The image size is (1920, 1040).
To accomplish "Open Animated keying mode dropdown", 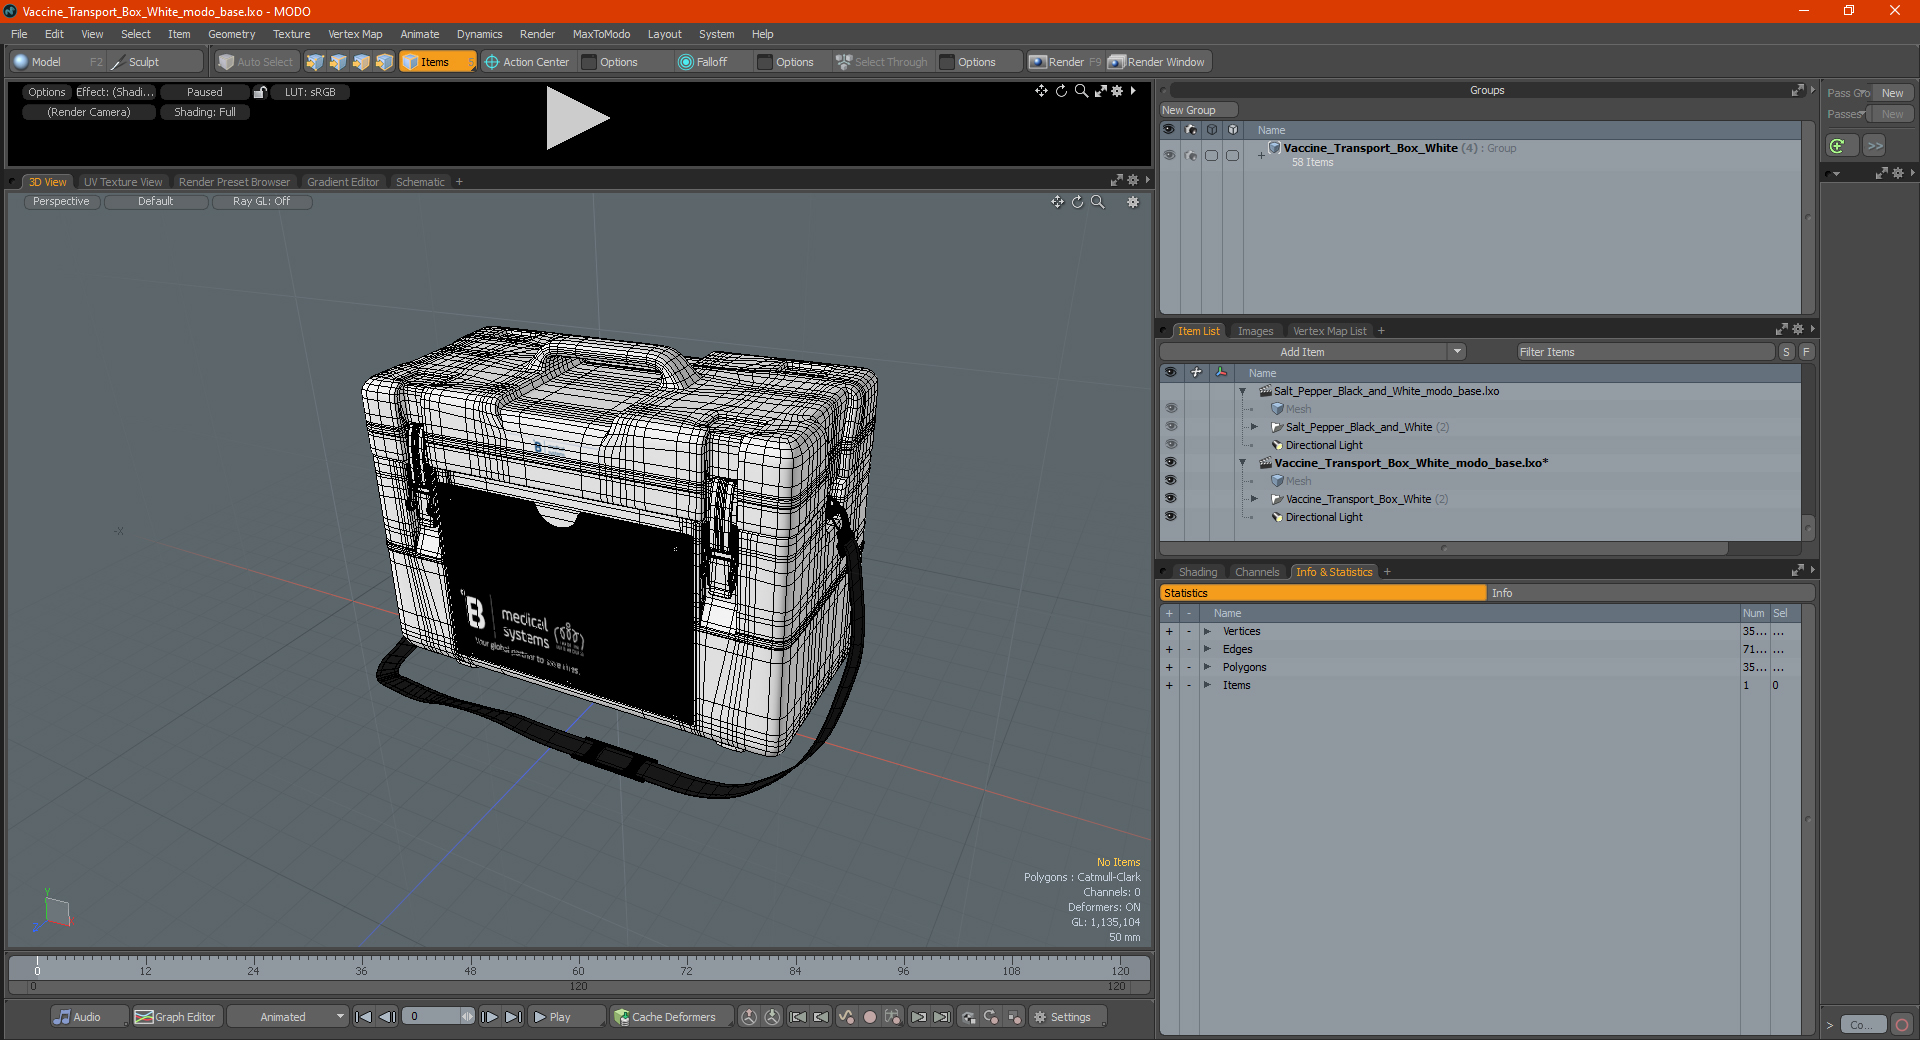I will tap(288, 1017).
